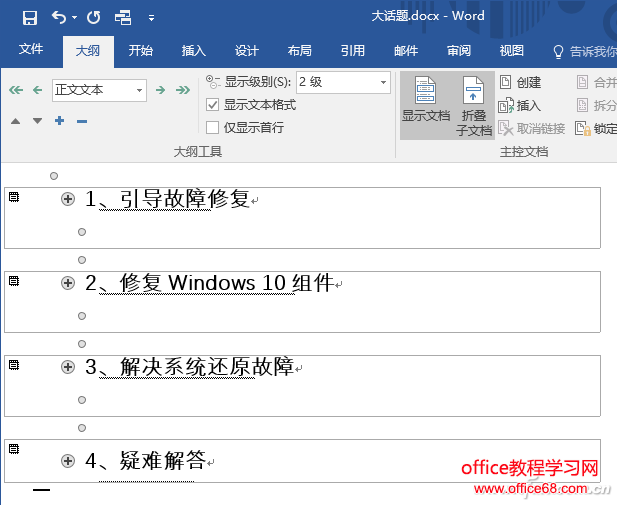Image resolution: width=617 pixels, height=505 pixels.
Task: Enable the 仅显示首行 checkbox
Action: (212, 128)
